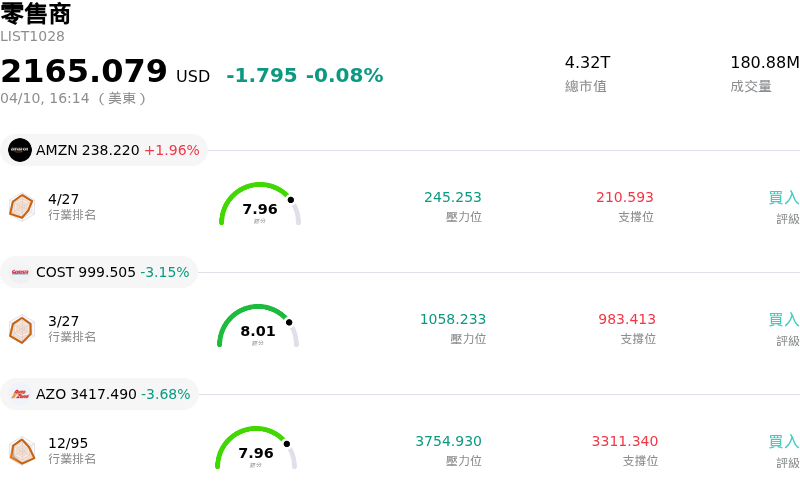The width and height of the screenshot is (800, 488).
Task: Click COST 買入 rating link
Action: point(783,320)
